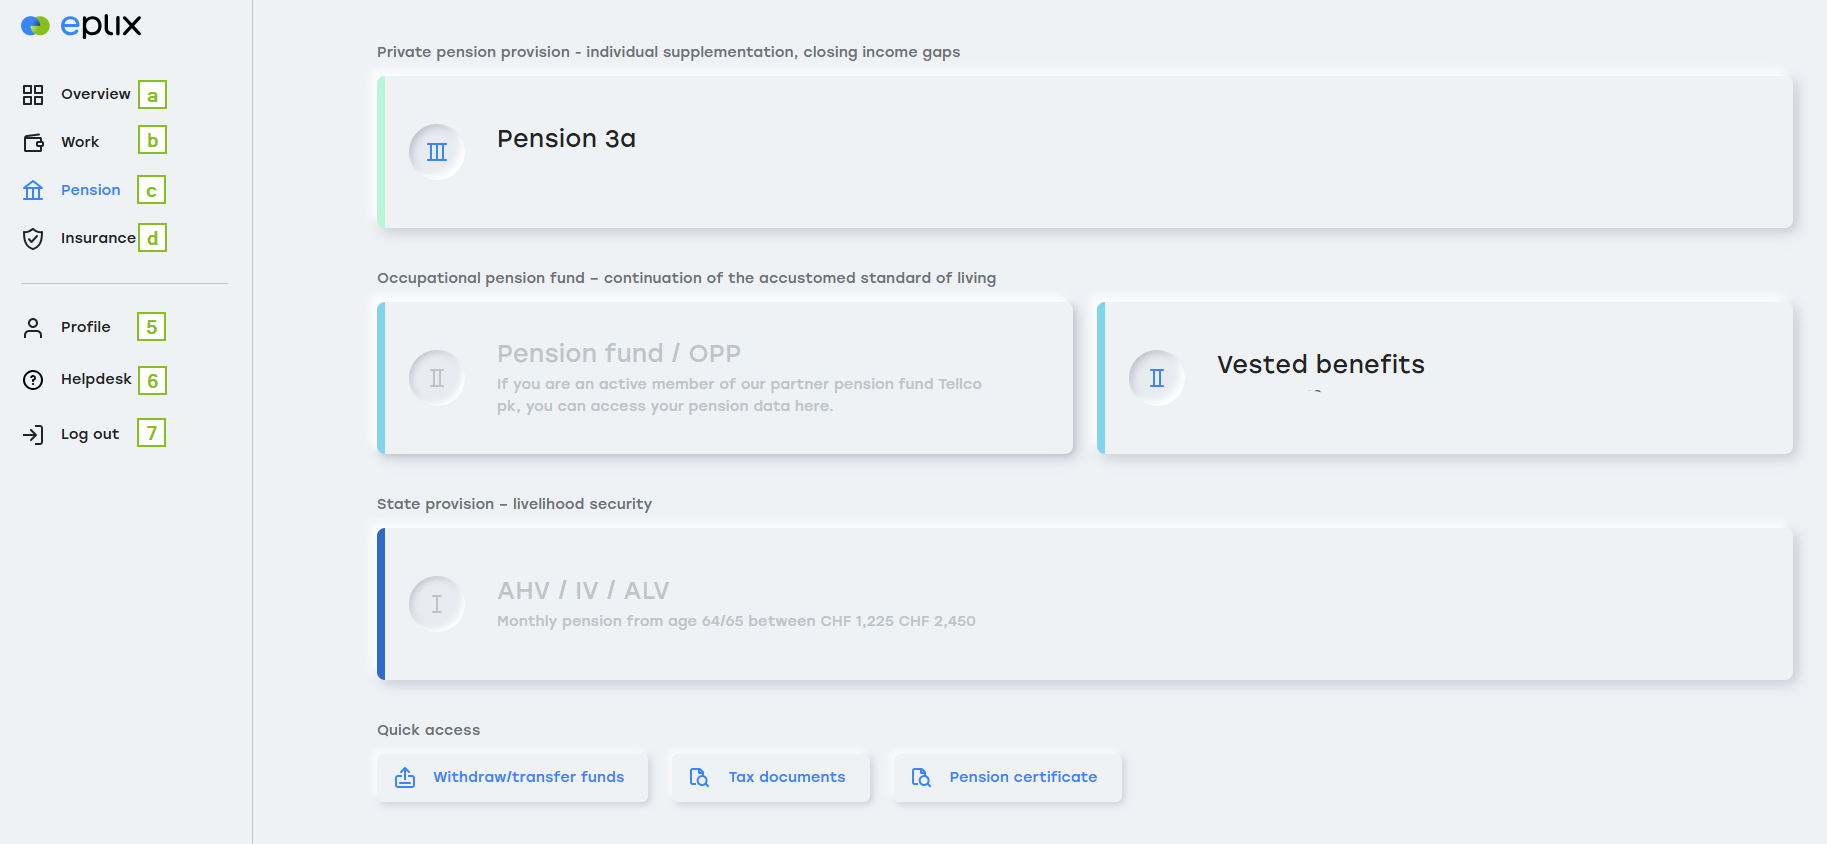
Task: Click the Work wallet icon
Action: point(33,143)
